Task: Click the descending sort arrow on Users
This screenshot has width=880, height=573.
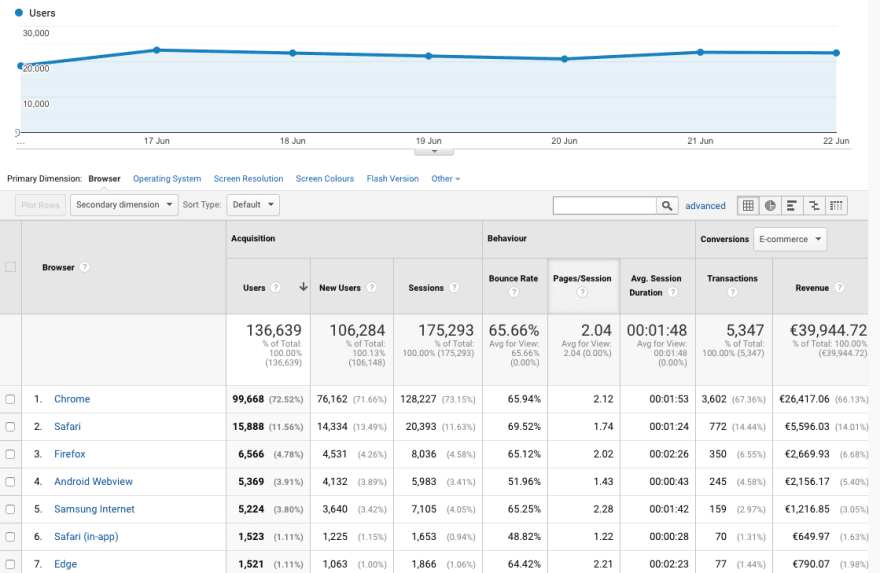Action: click(x=303, y=287)
